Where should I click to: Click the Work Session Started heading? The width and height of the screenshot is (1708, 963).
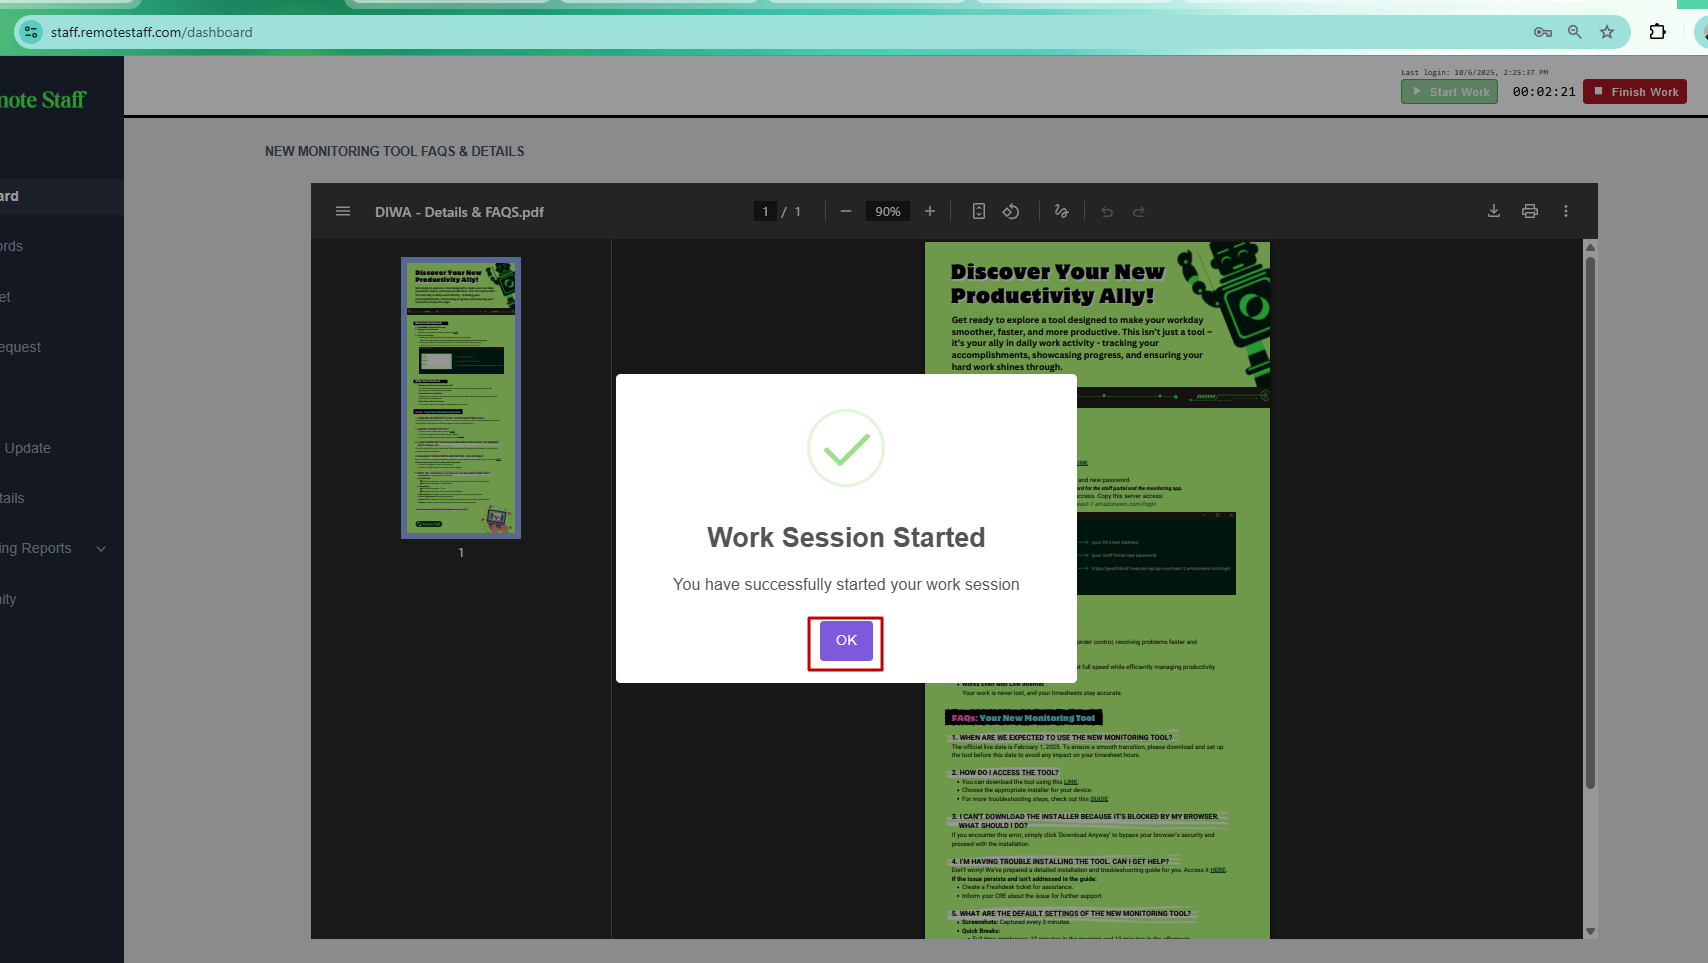(x=846, y=537)
